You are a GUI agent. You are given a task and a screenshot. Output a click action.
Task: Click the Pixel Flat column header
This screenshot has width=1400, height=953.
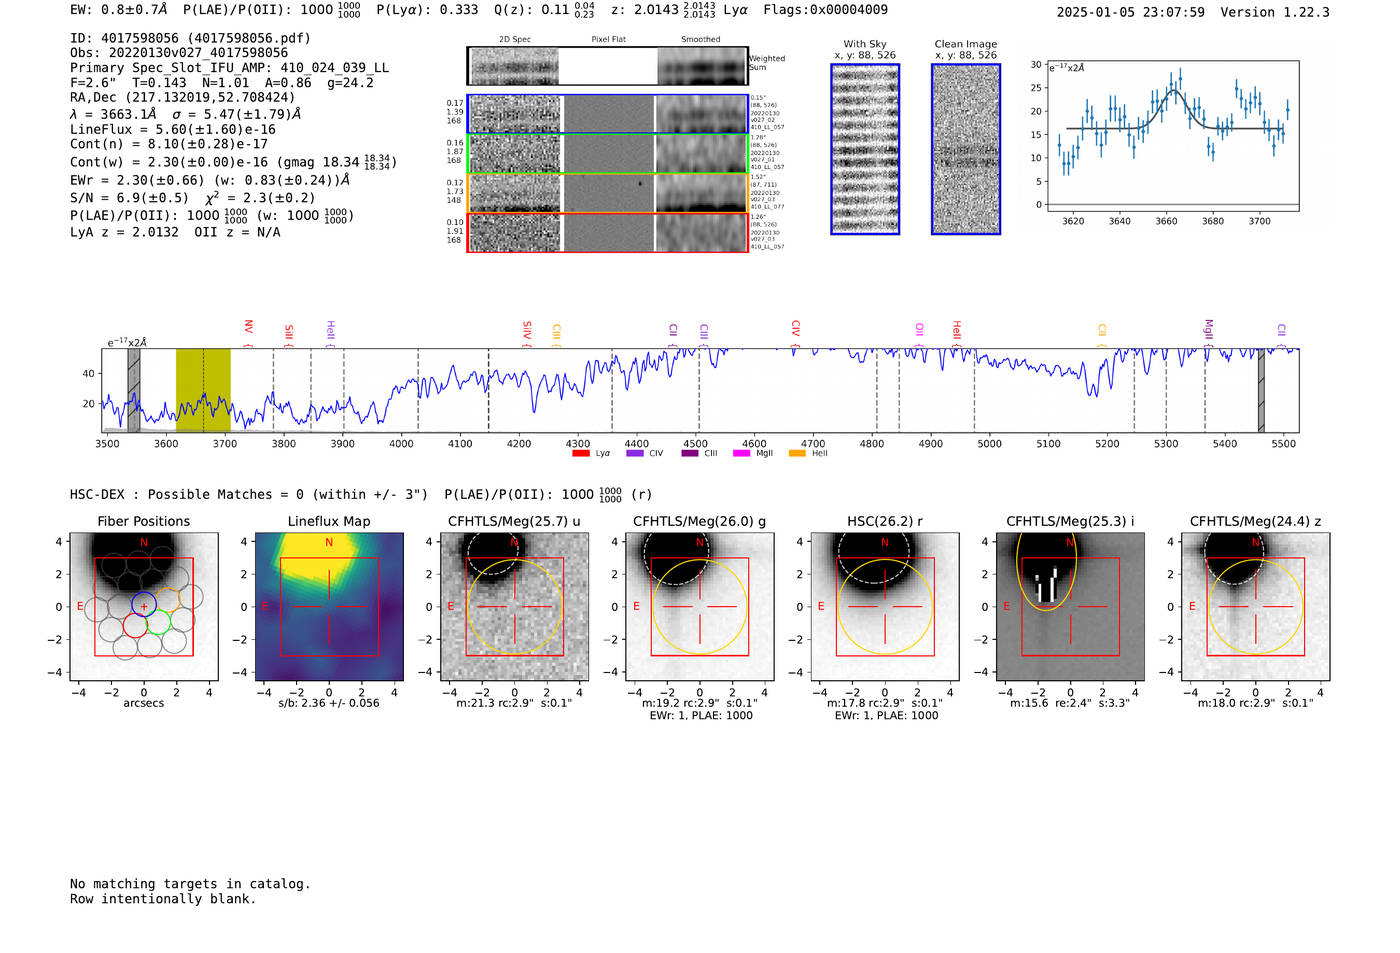608,40
